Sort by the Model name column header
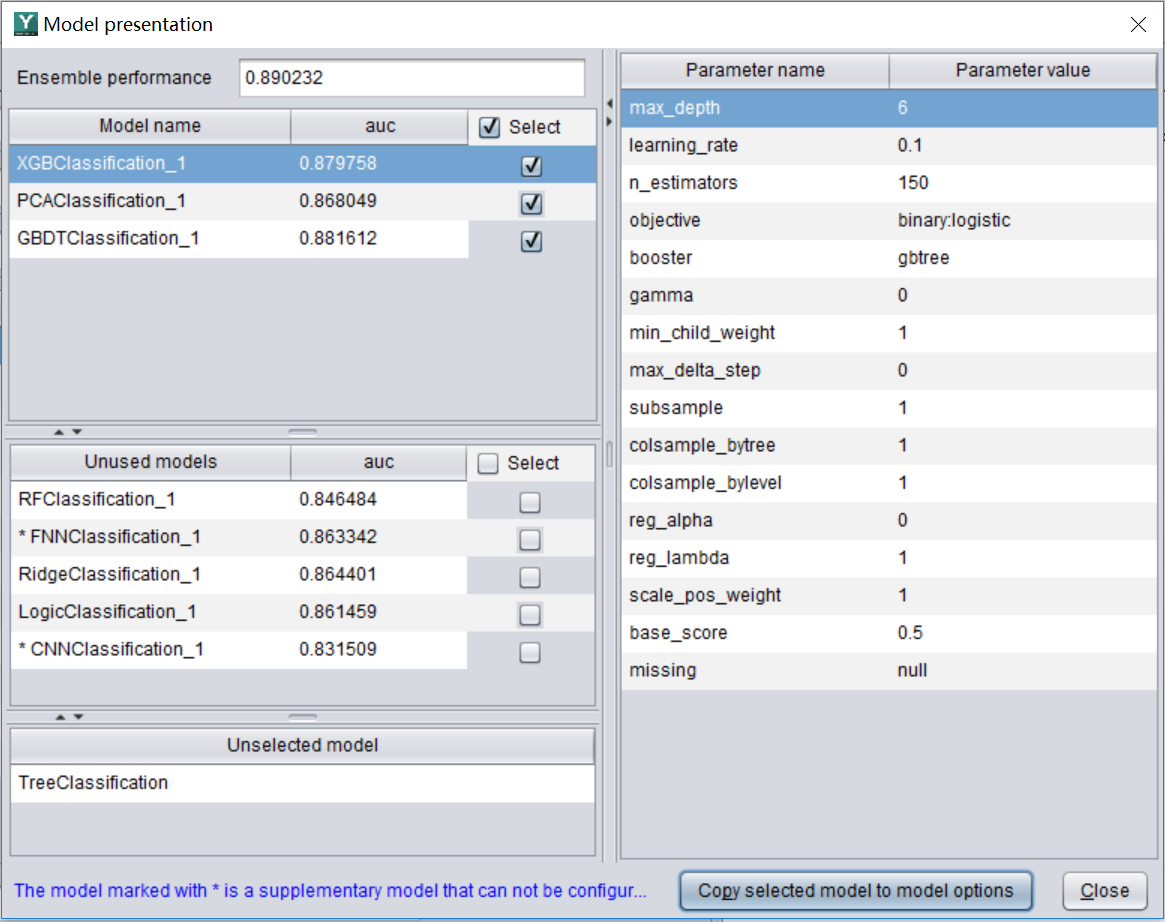 point(150,126)
